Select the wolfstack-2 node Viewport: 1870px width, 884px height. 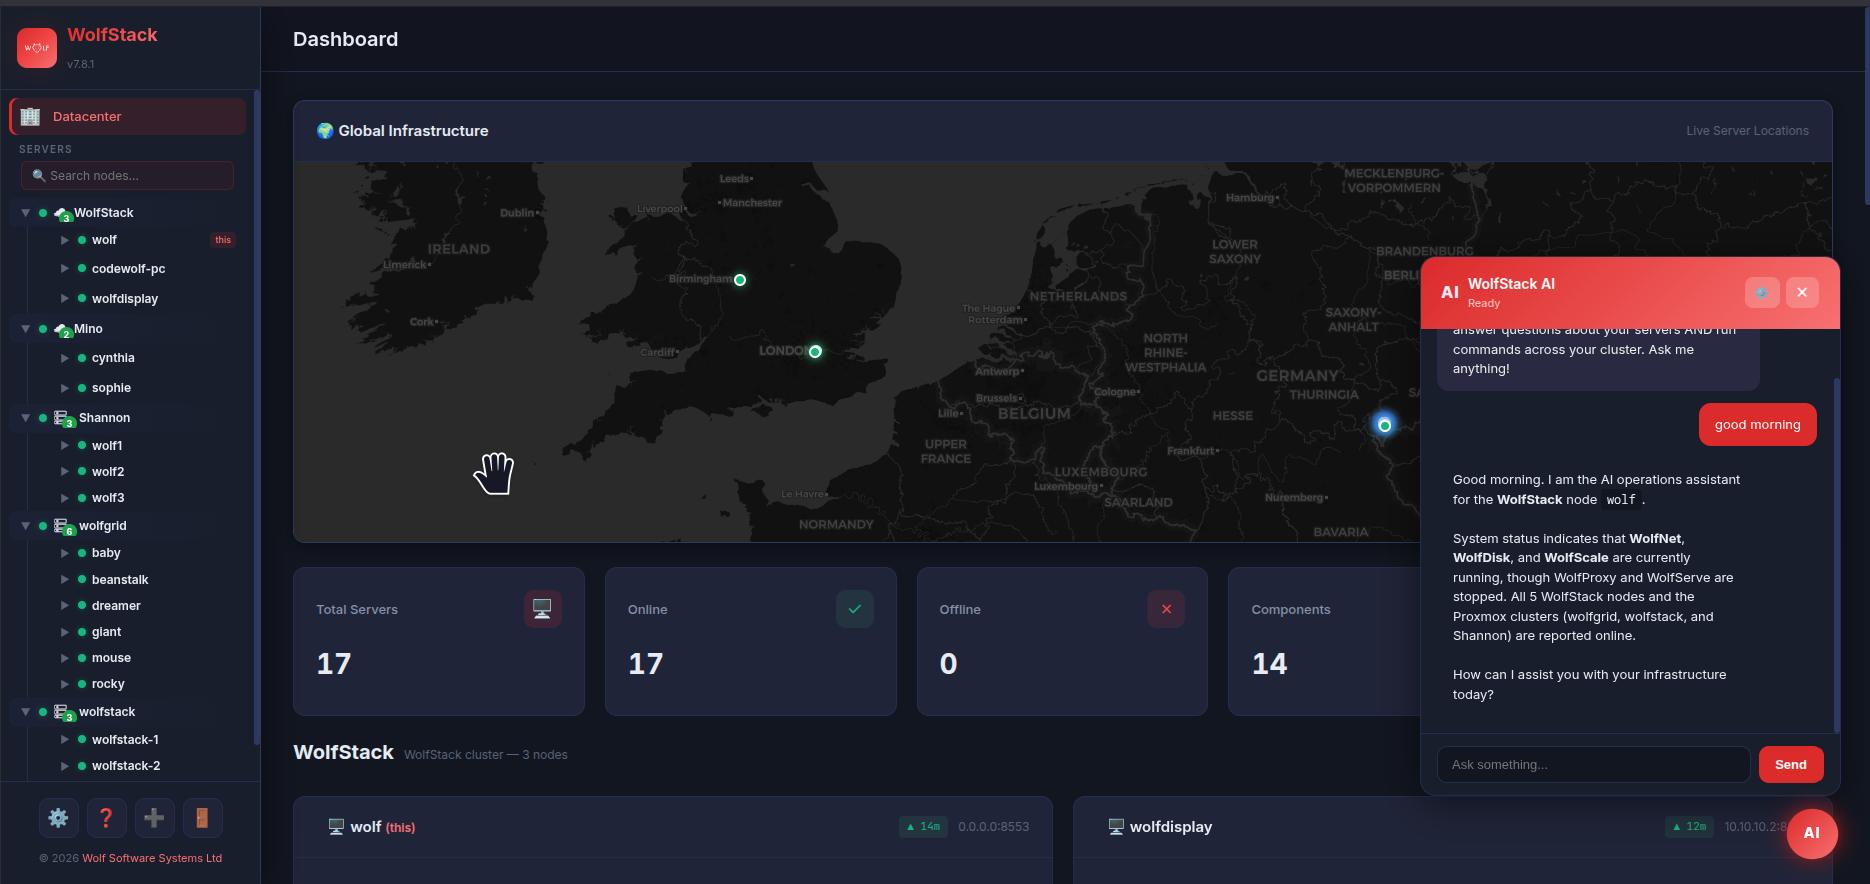(x=126, y=766)
